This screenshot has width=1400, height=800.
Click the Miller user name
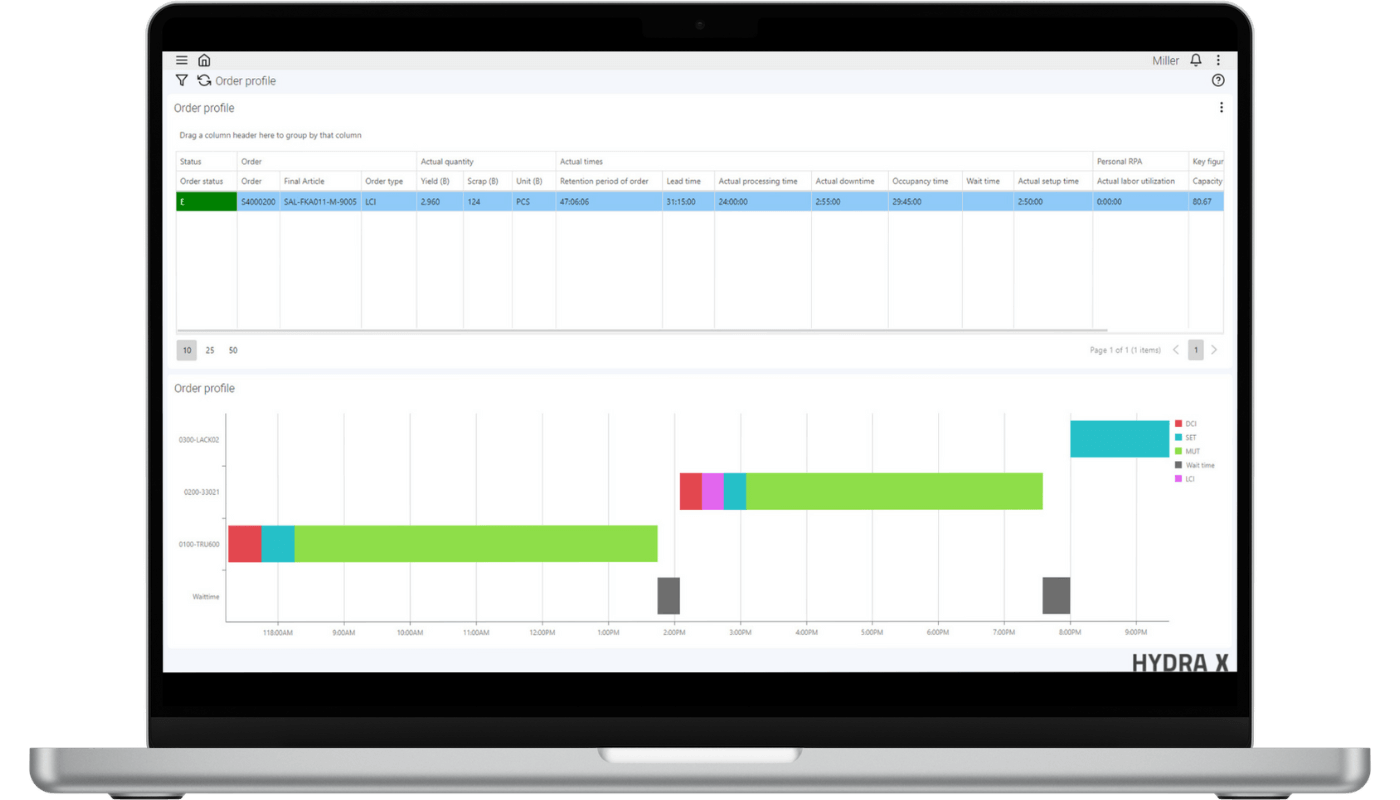(x=1165, y=61)
